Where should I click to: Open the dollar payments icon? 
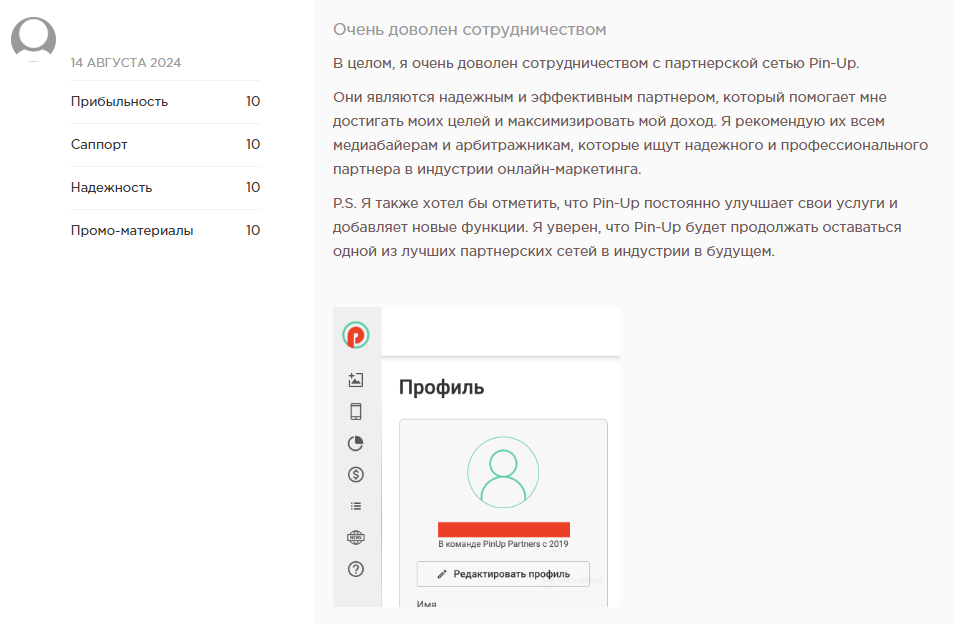[356, 475]
